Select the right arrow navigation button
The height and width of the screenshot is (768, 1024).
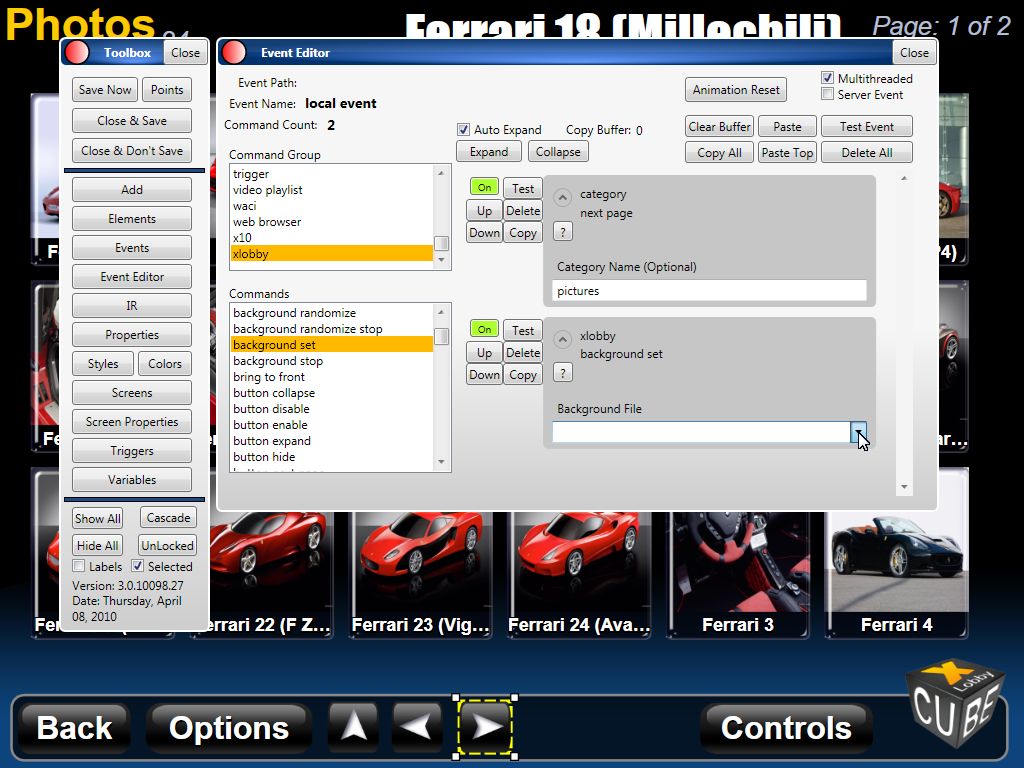coord(485,727)
